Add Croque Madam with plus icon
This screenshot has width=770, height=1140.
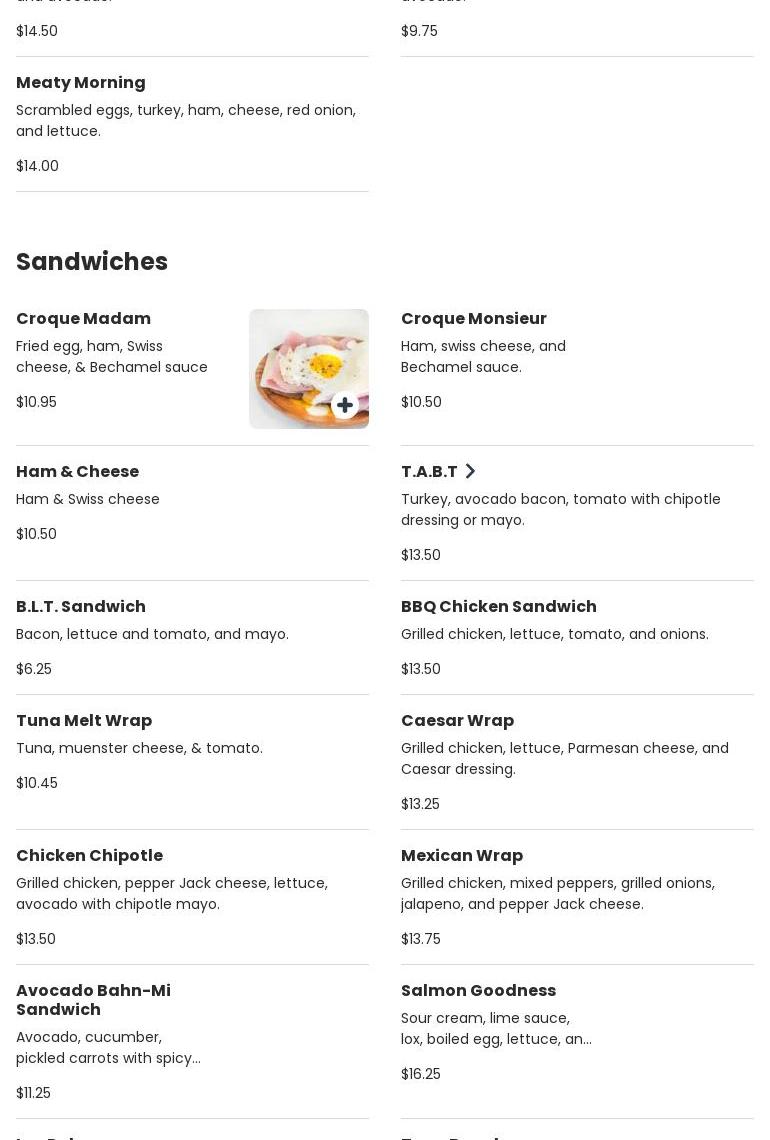click(x=345, y=405)
